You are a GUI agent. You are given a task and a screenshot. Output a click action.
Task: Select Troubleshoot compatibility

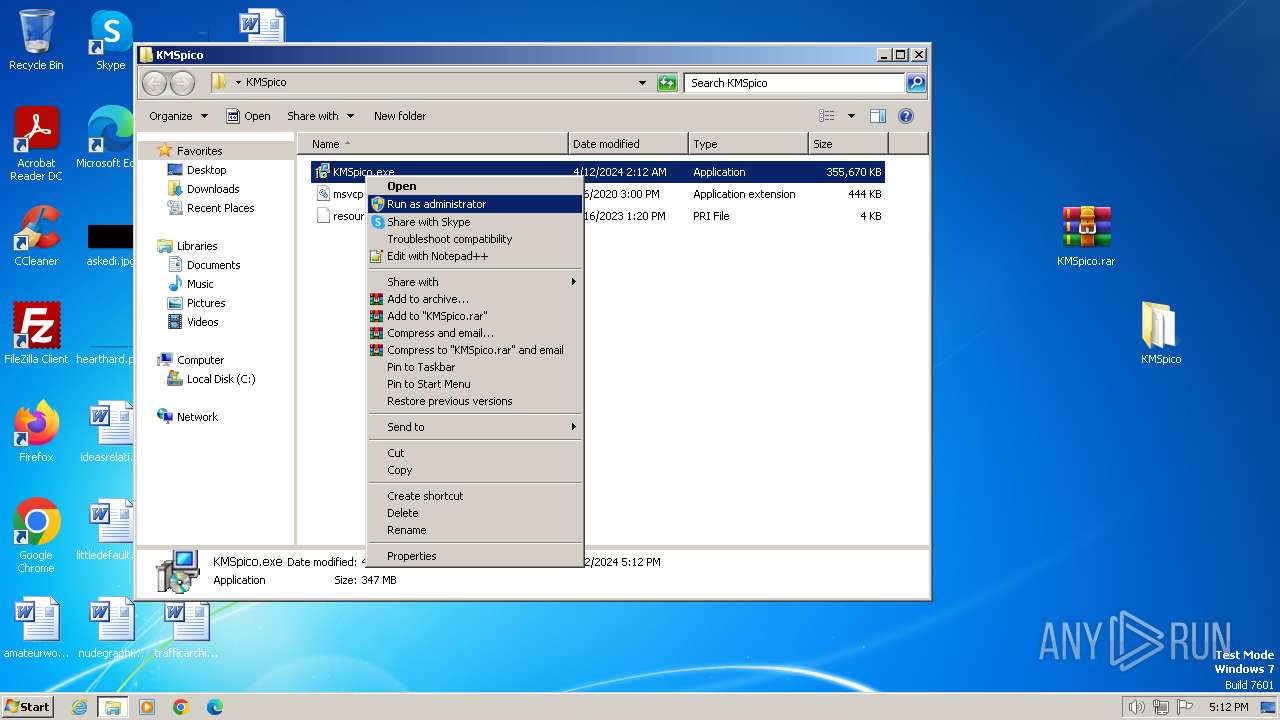[x=475, y=239]
